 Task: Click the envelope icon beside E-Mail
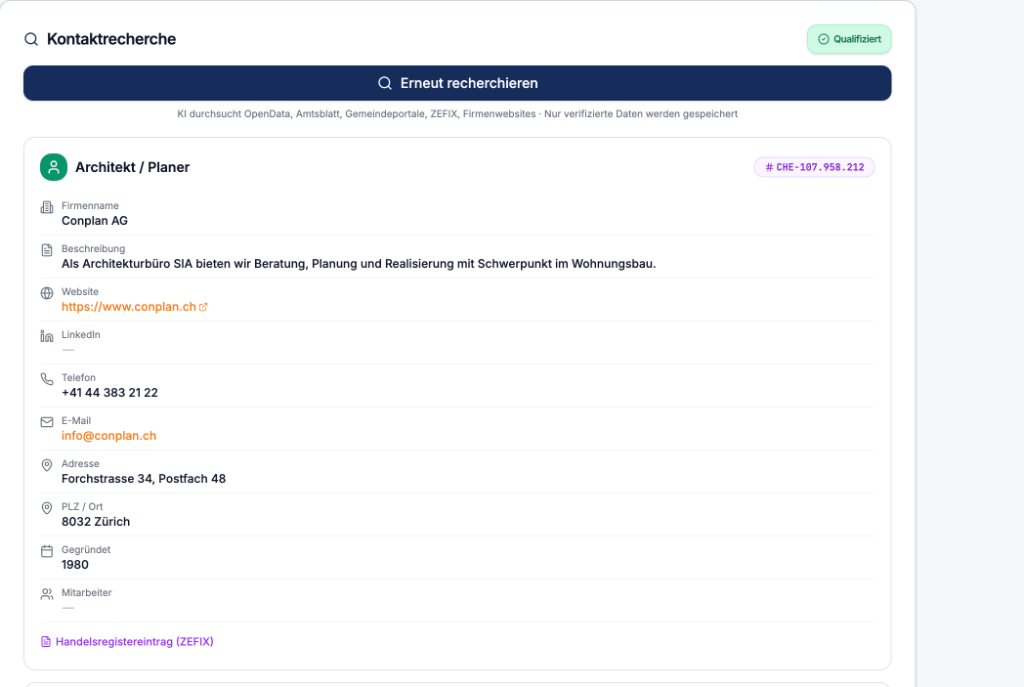[47, 423]
